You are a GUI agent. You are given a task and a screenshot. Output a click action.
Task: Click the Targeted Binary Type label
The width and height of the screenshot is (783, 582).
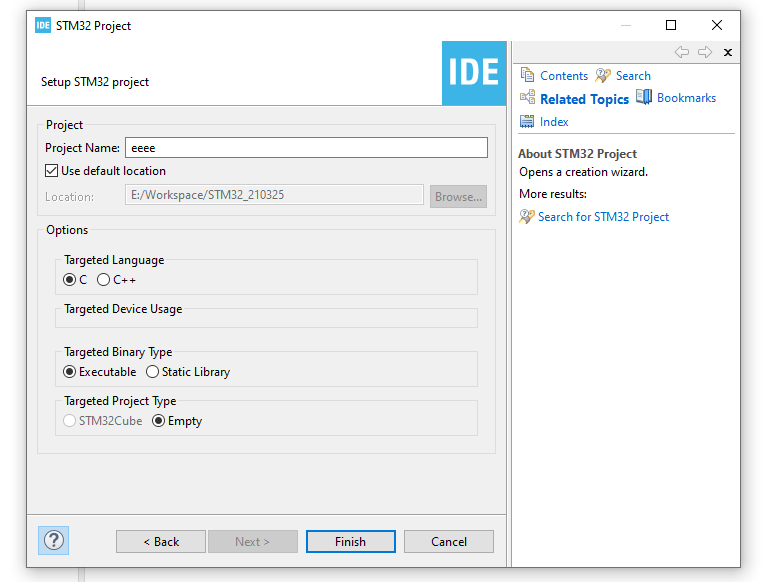click(x=118, y=352)
